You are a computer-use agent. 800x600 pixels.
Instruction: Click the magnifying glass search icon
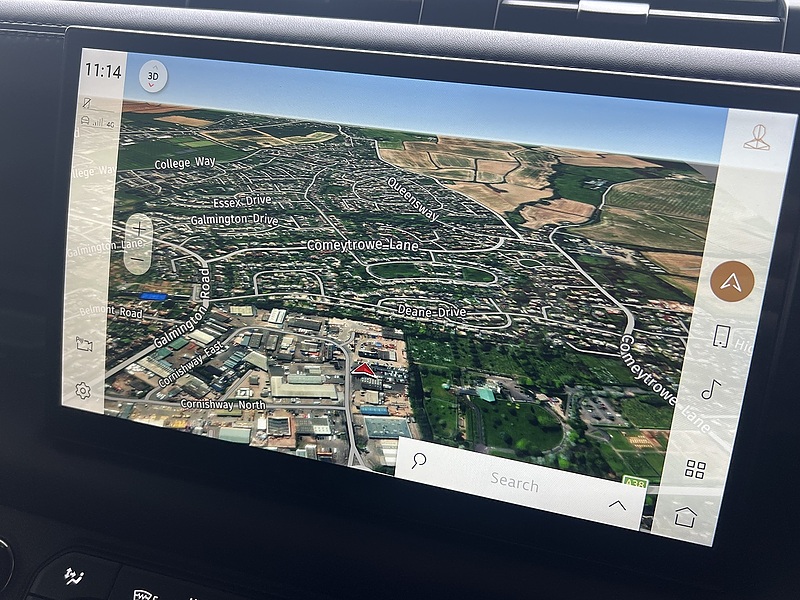[418, 461]
